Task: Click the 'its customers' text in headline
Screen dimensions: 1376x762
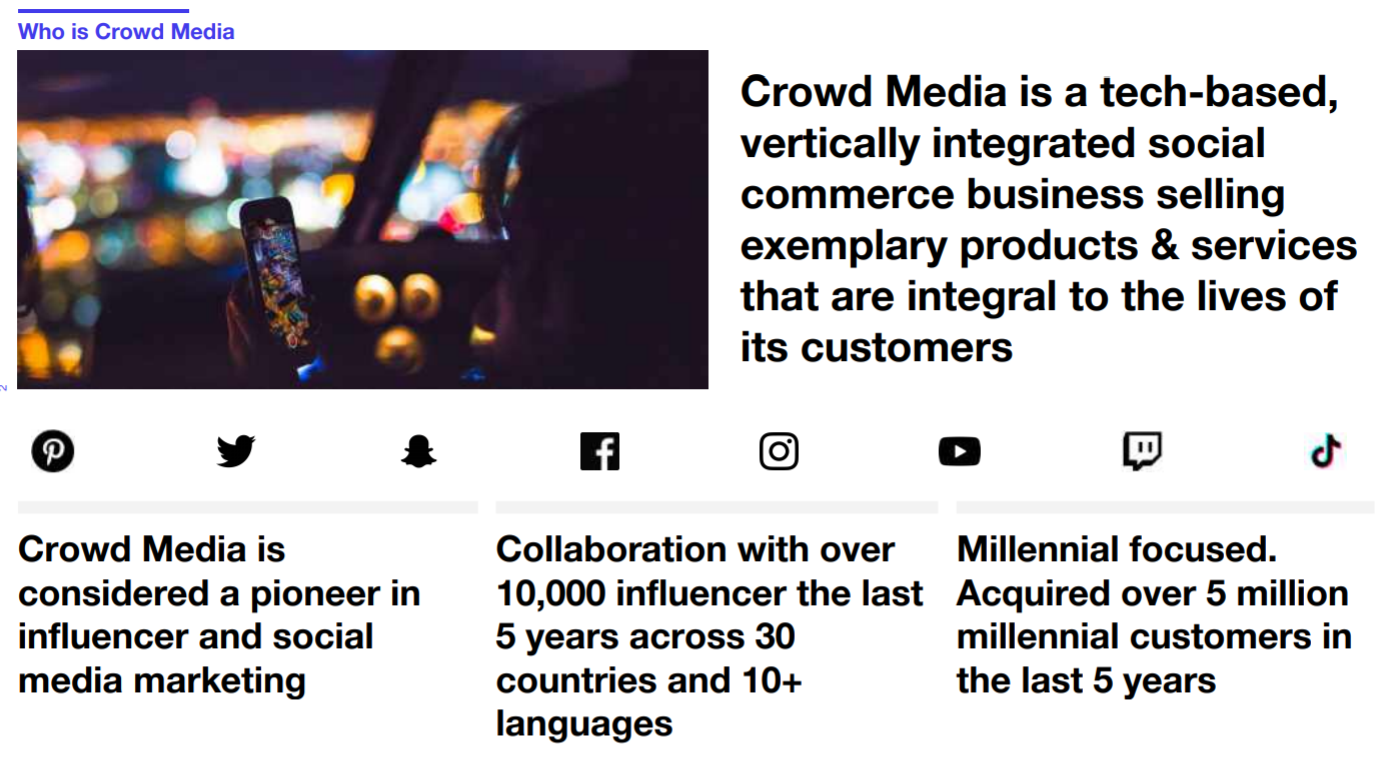Action: click(x=877, y=347)
